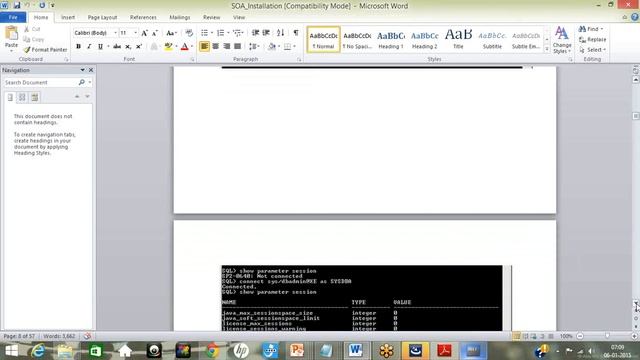The image size is (640, 360).
Task: Toggle Justify alignment
Action: (x=238, y=47)
